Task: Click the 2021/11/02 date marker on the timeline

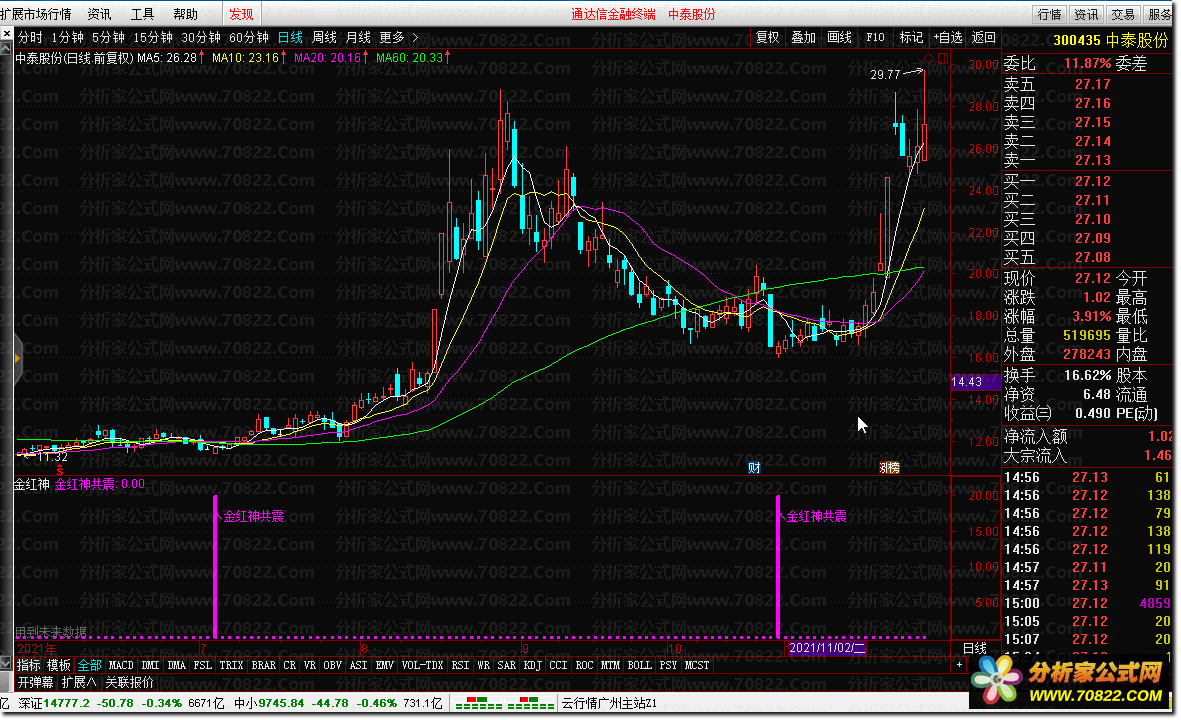Action: [x=826, y=648]
